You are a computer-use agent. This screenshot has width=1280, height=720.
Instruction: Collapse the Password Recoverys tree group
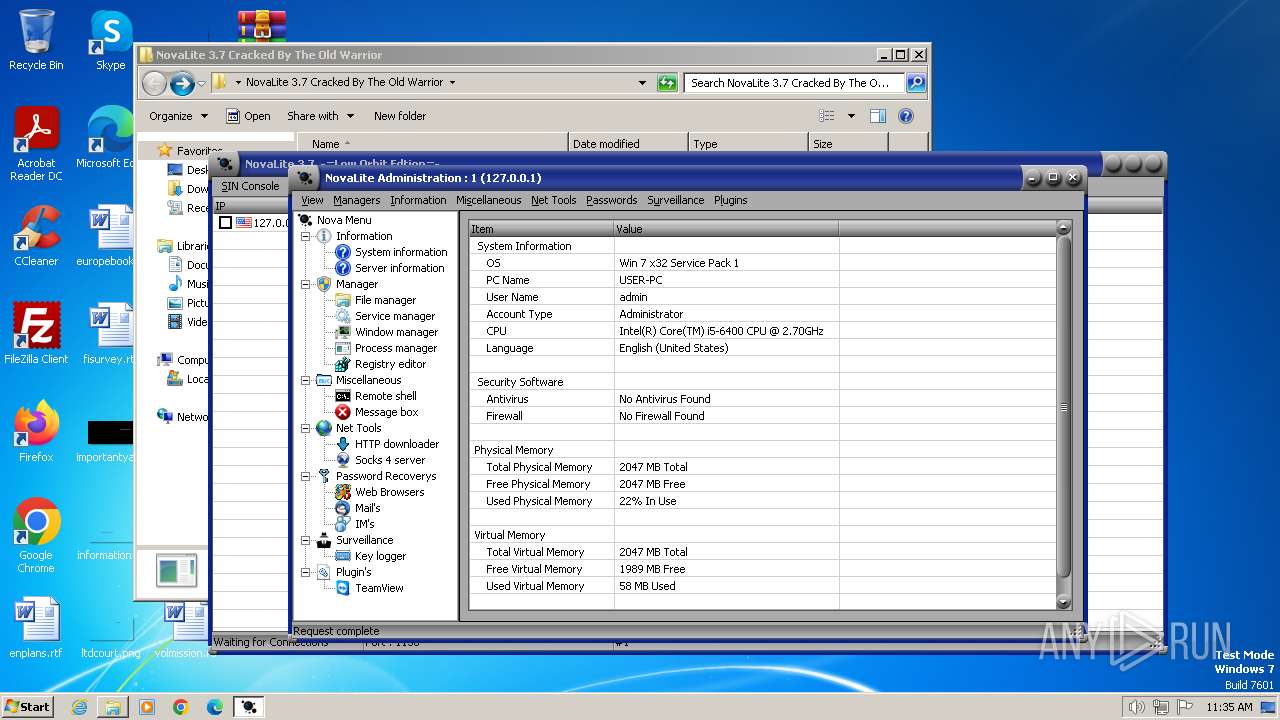pos(306,476)
